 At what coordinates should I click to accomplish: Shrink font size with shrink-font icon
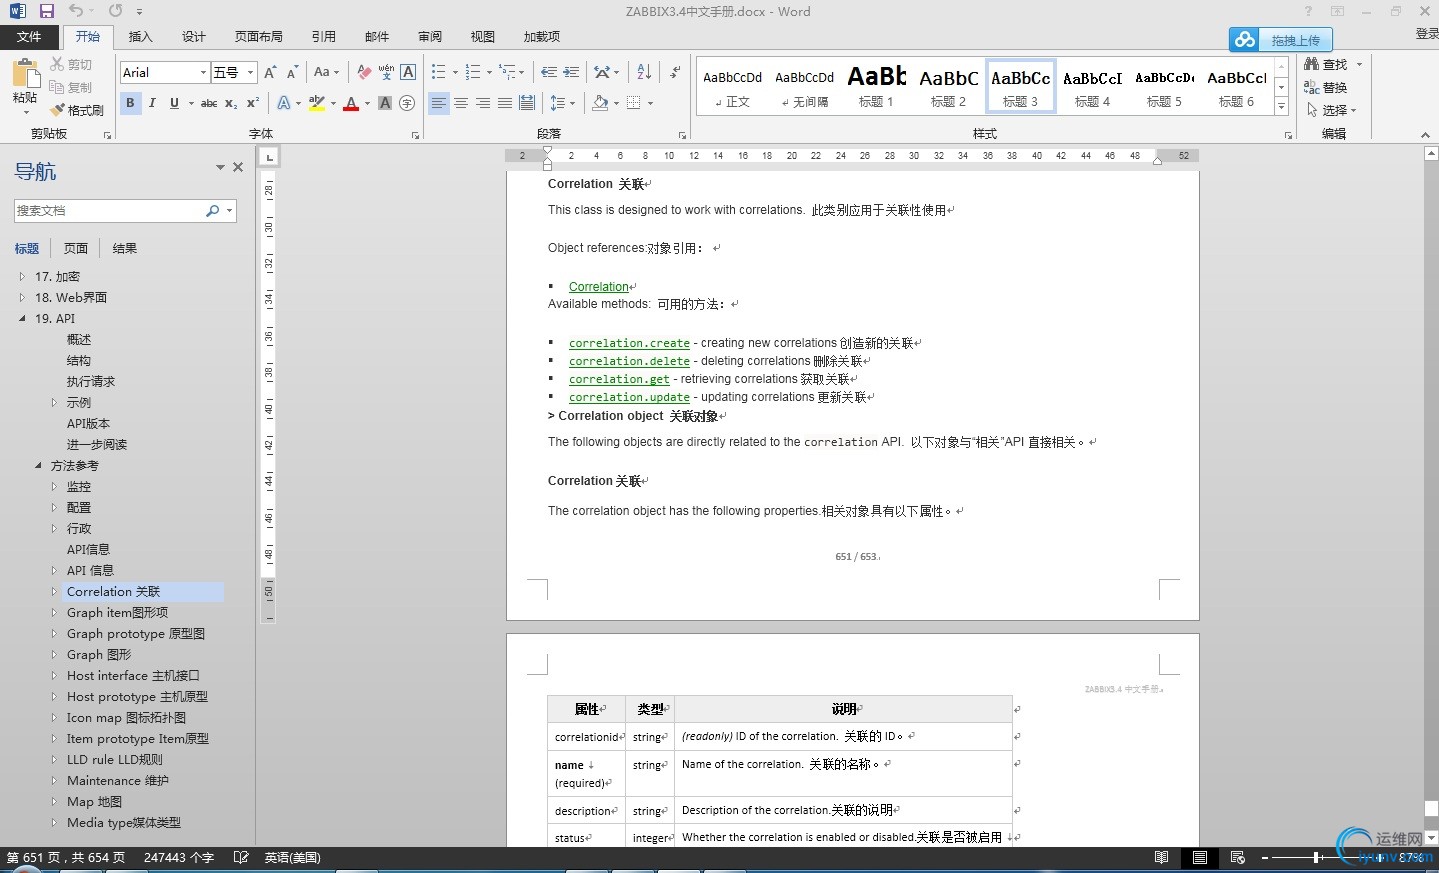pyautogui.click(x=292, y=72)
